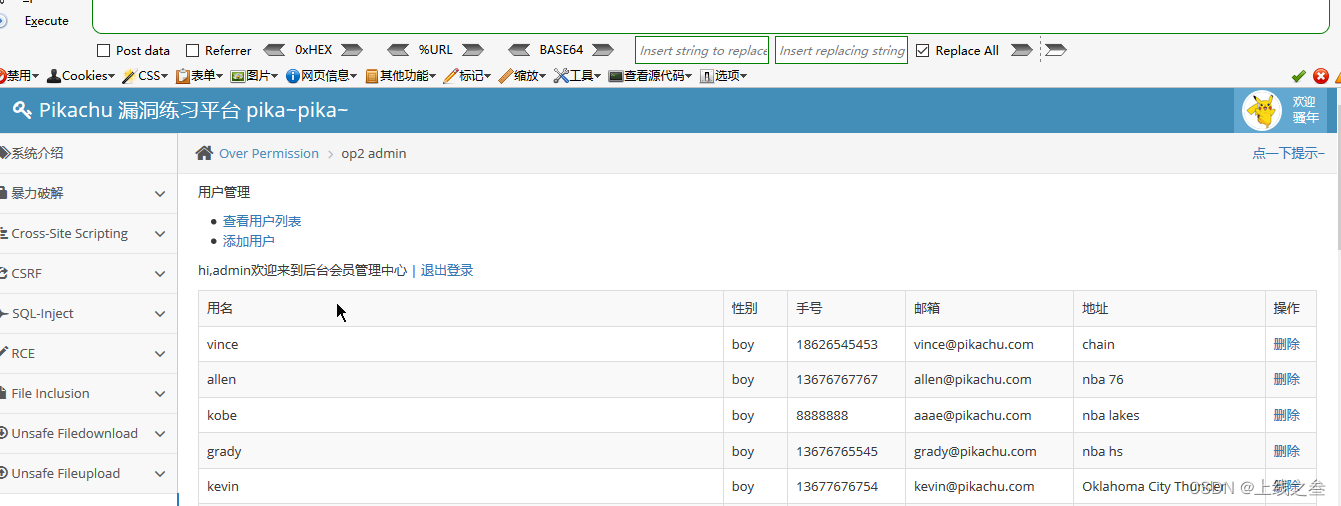
Task: Open the 表单 toolbar dropdown
Action: (x=200, y=75)
